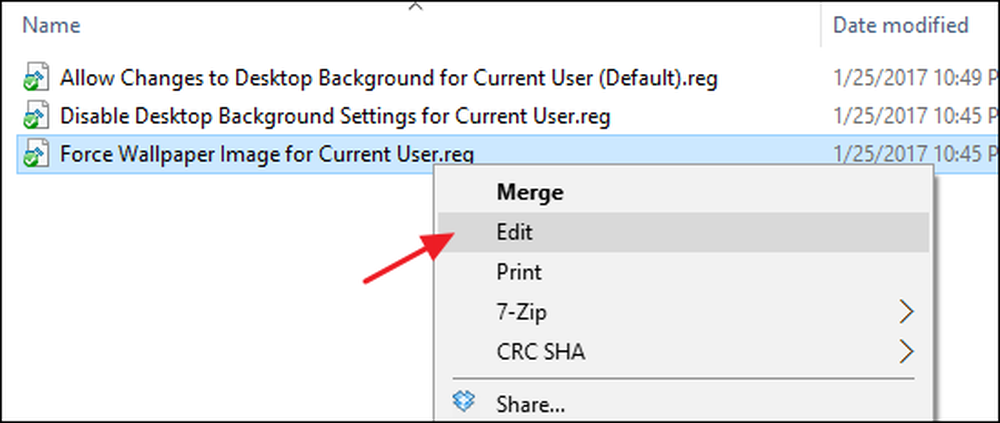The image size is (1000, 423).
Task: Open the CRC SHA menu entry
Action: tap(682, 352)
